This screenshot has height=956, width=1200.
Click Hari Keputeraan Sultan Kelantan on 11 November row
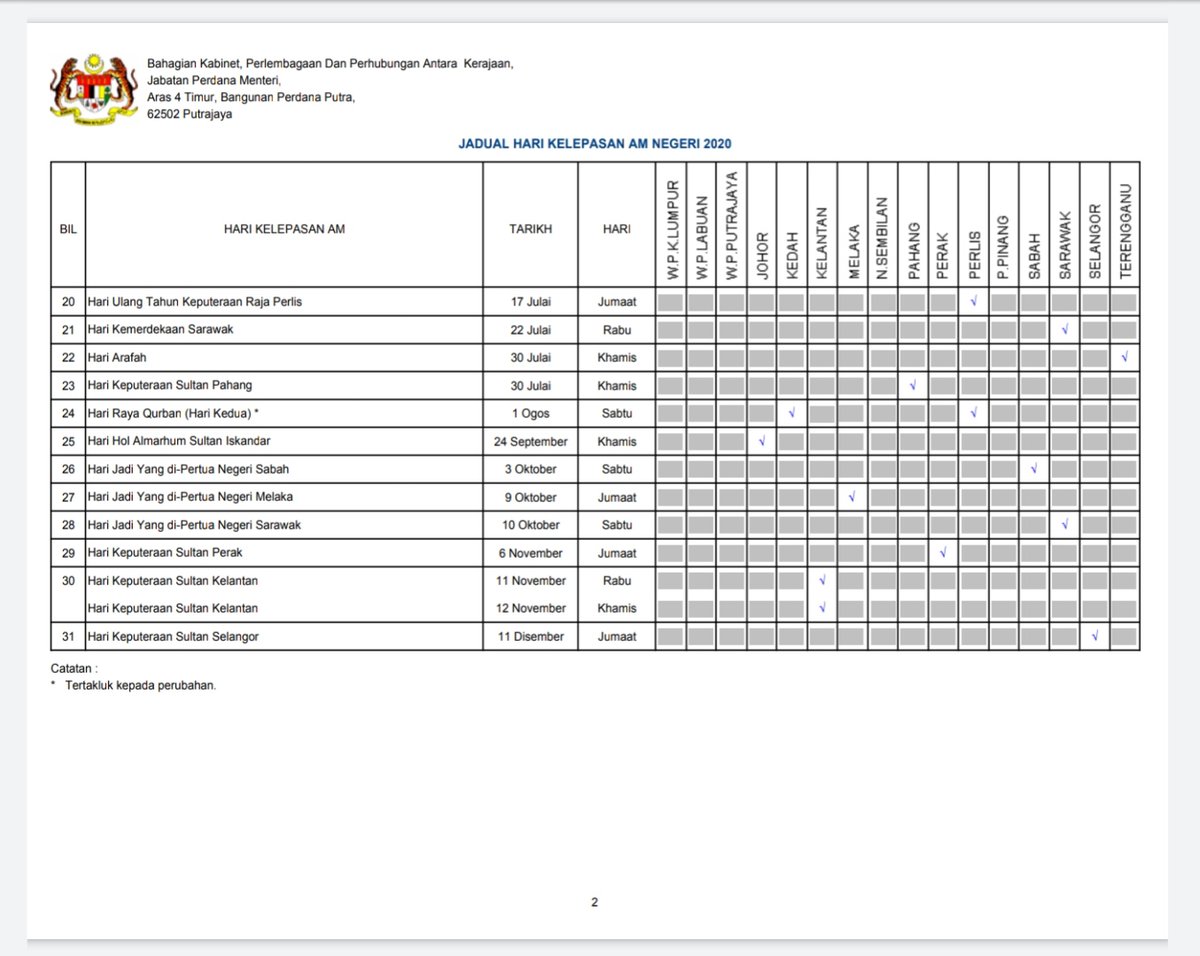coord(173,581)
